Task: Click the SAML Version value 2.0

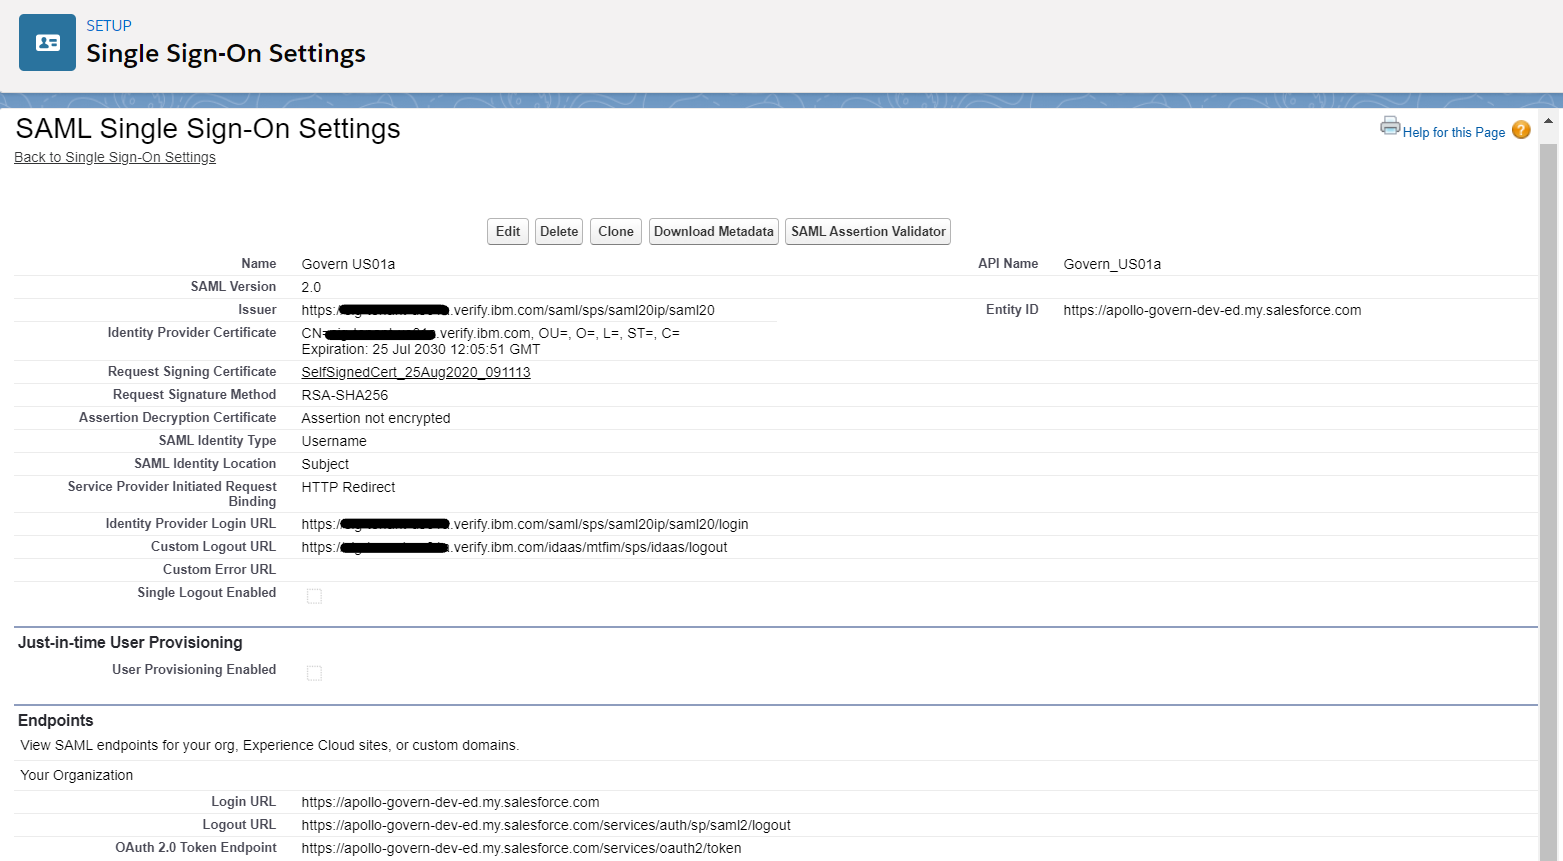Action: pos(311,287)
